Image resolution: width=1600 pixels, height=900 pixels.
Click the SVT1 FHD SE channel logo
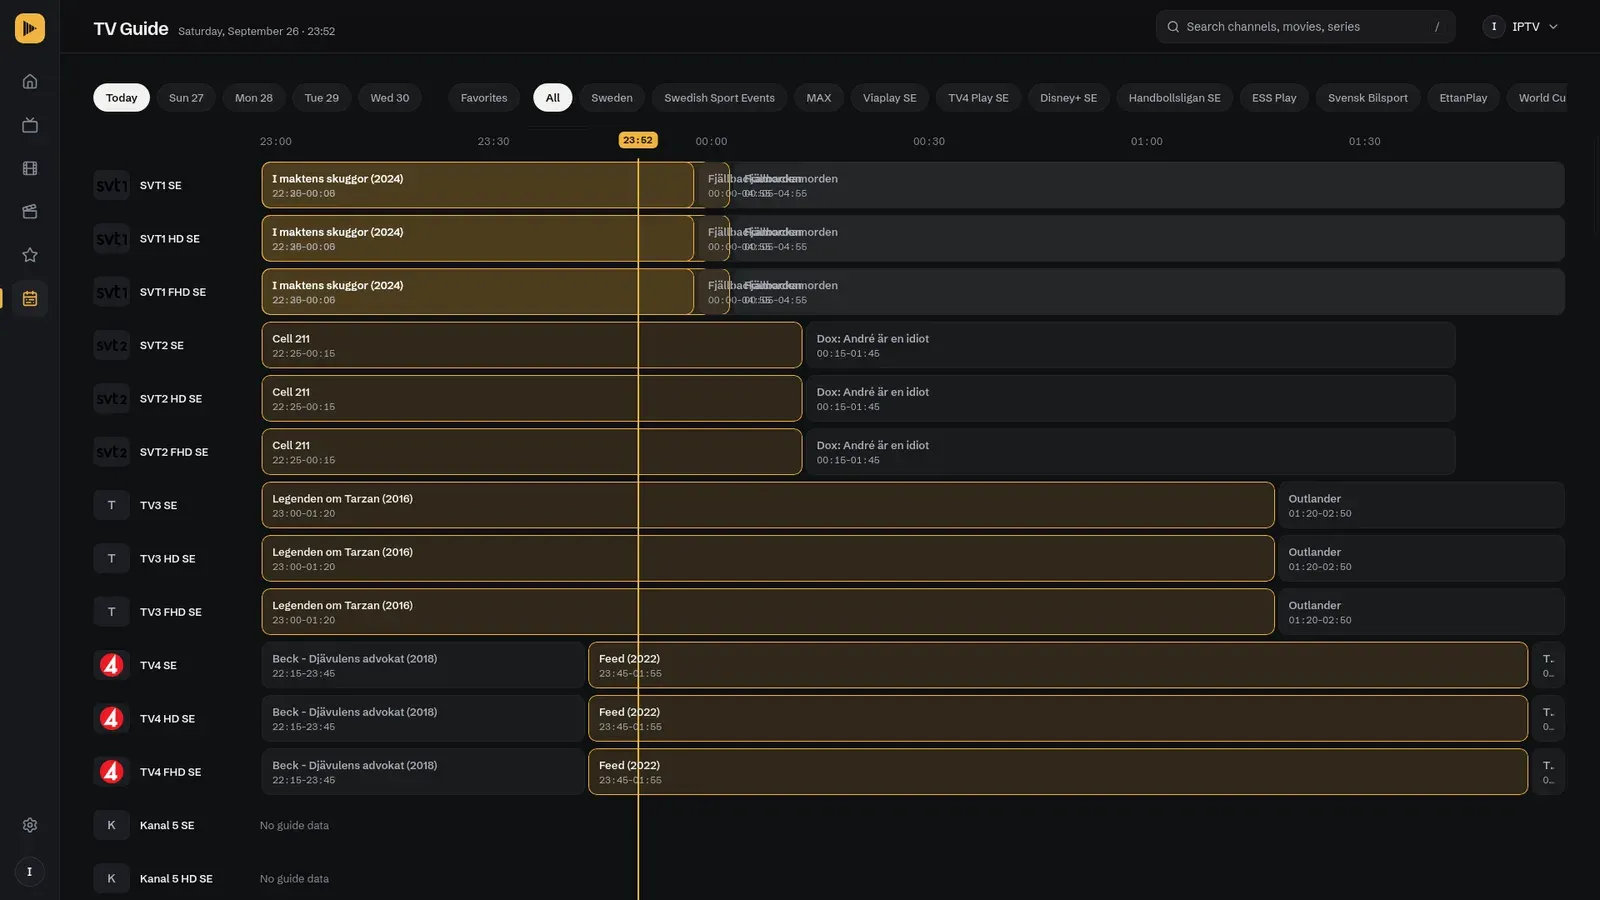(112, 292)
